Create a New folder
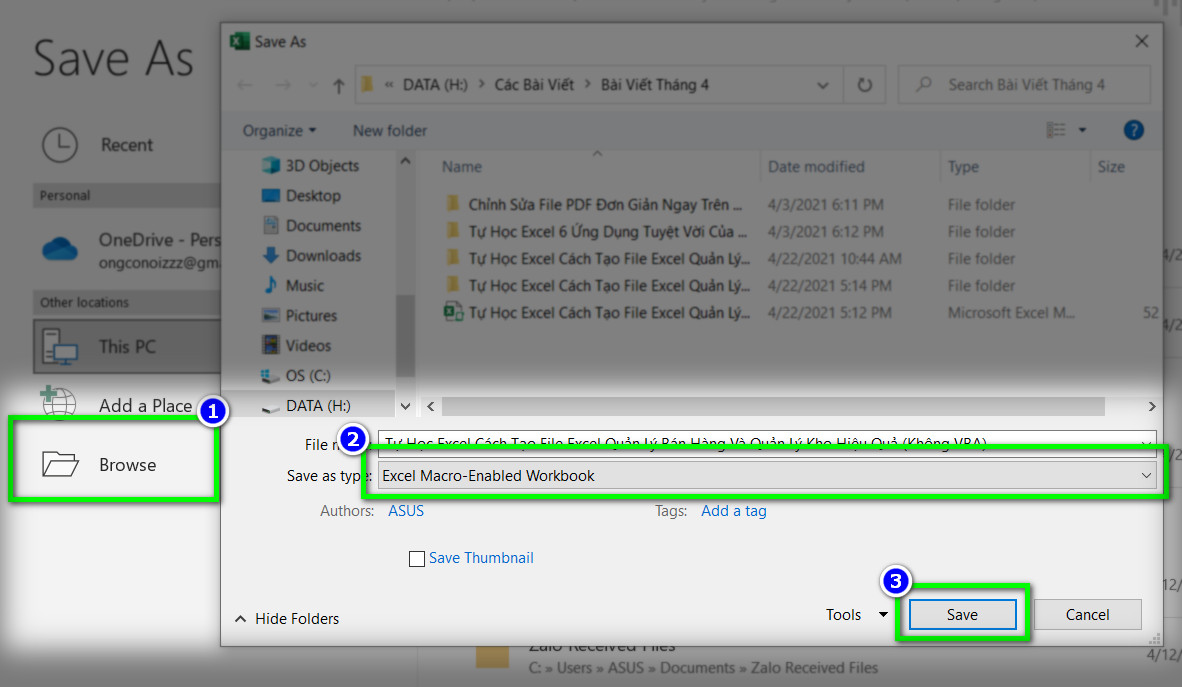Screen dimensions: 1182x687 (x=390, y=130)
